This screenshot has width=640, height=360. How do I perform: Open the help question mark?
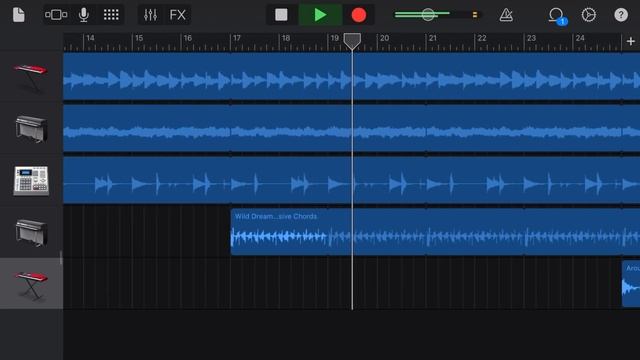[x=621, y=15]
